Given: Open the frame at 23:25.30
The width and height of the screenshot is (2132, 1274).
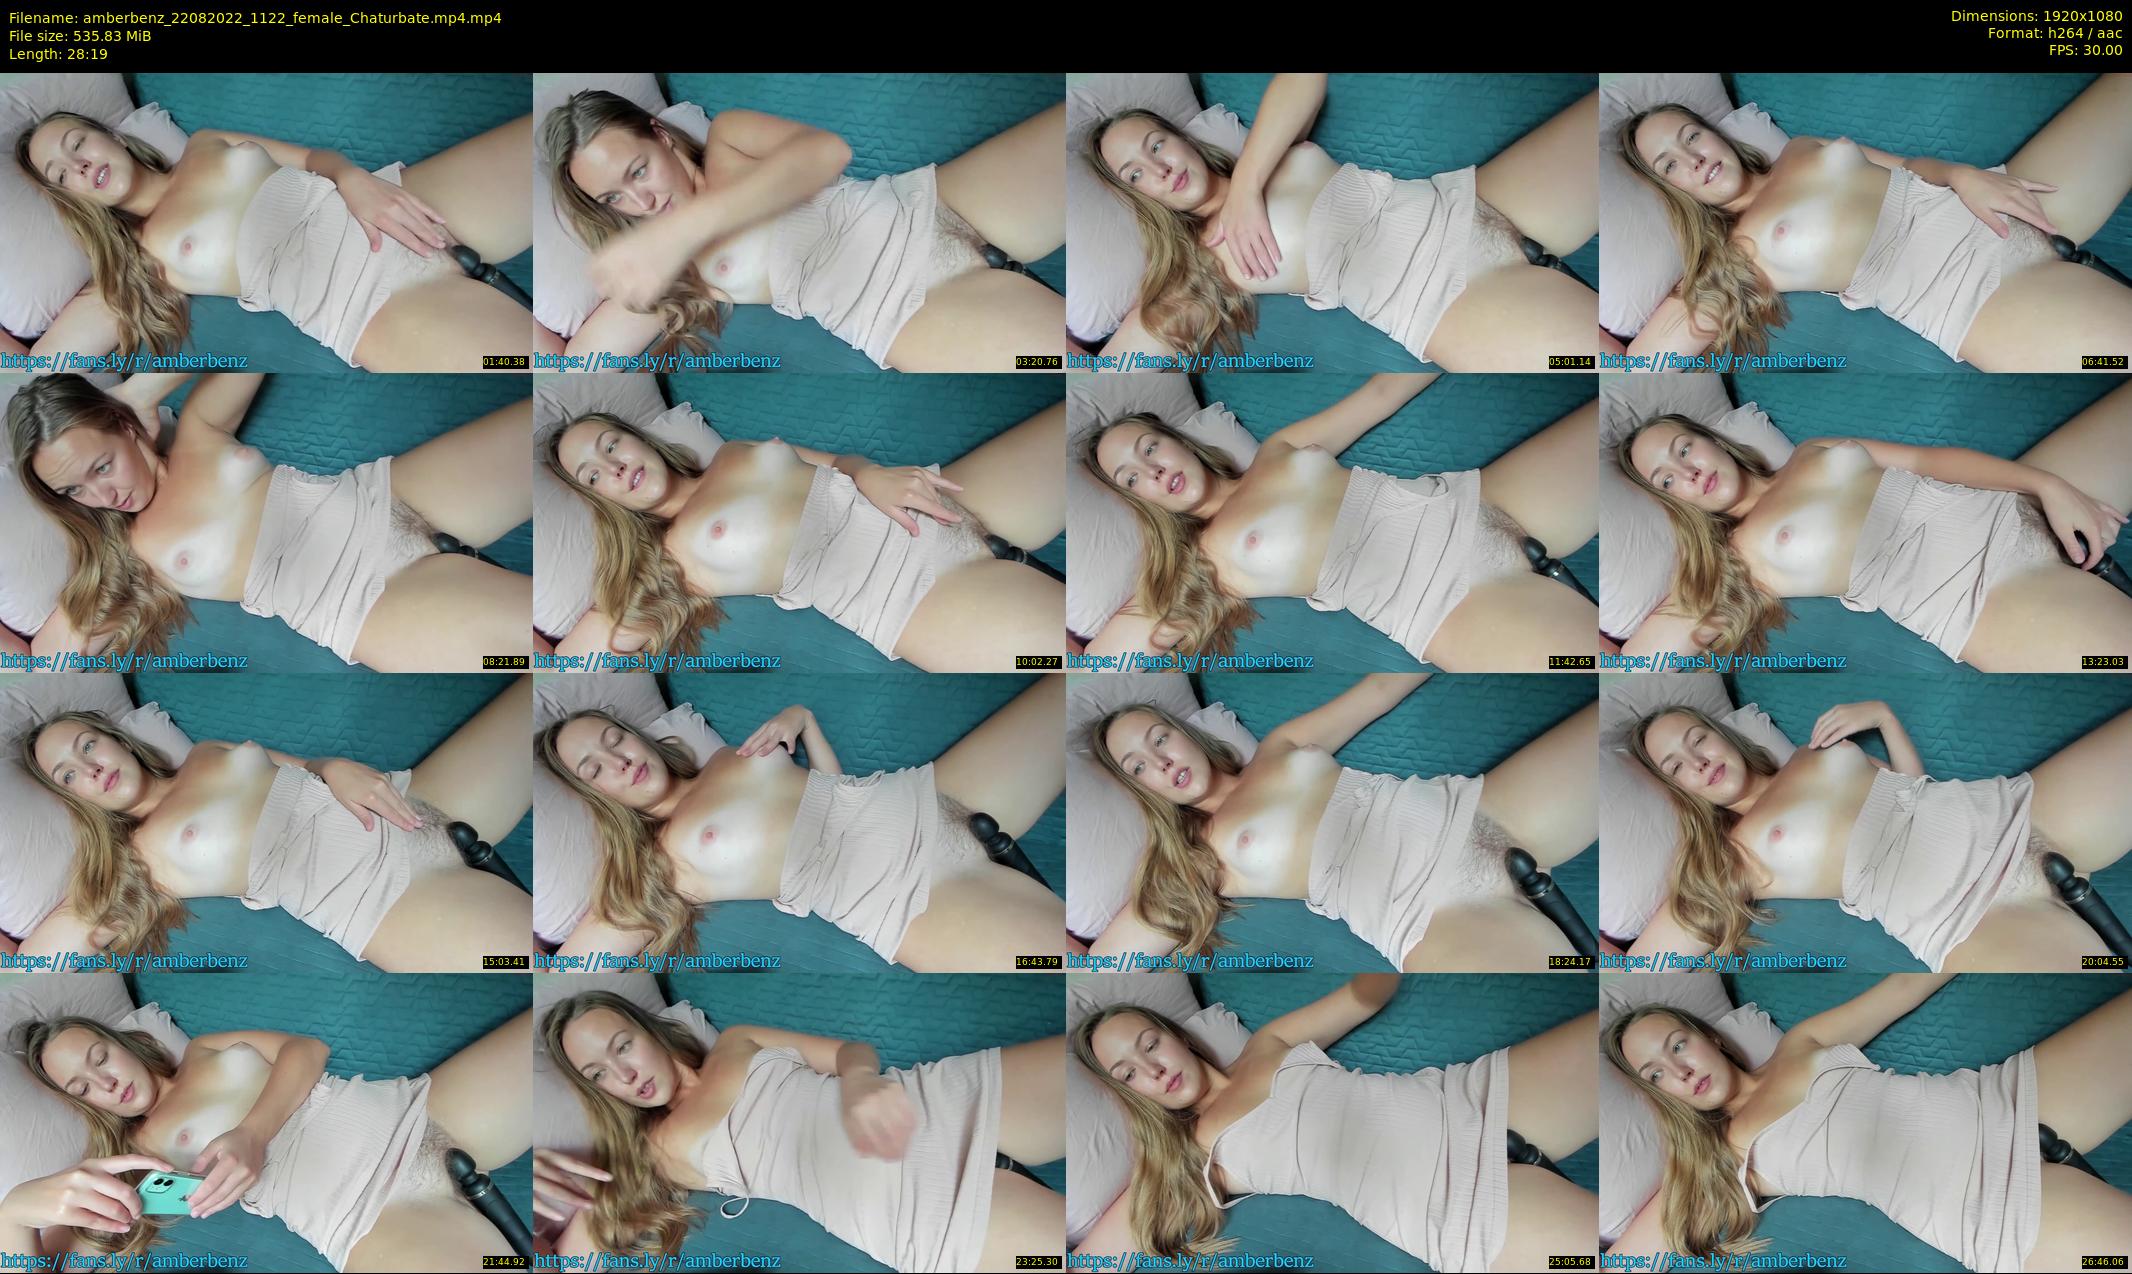Looking at the screenshot, I should pos(799,1122).
